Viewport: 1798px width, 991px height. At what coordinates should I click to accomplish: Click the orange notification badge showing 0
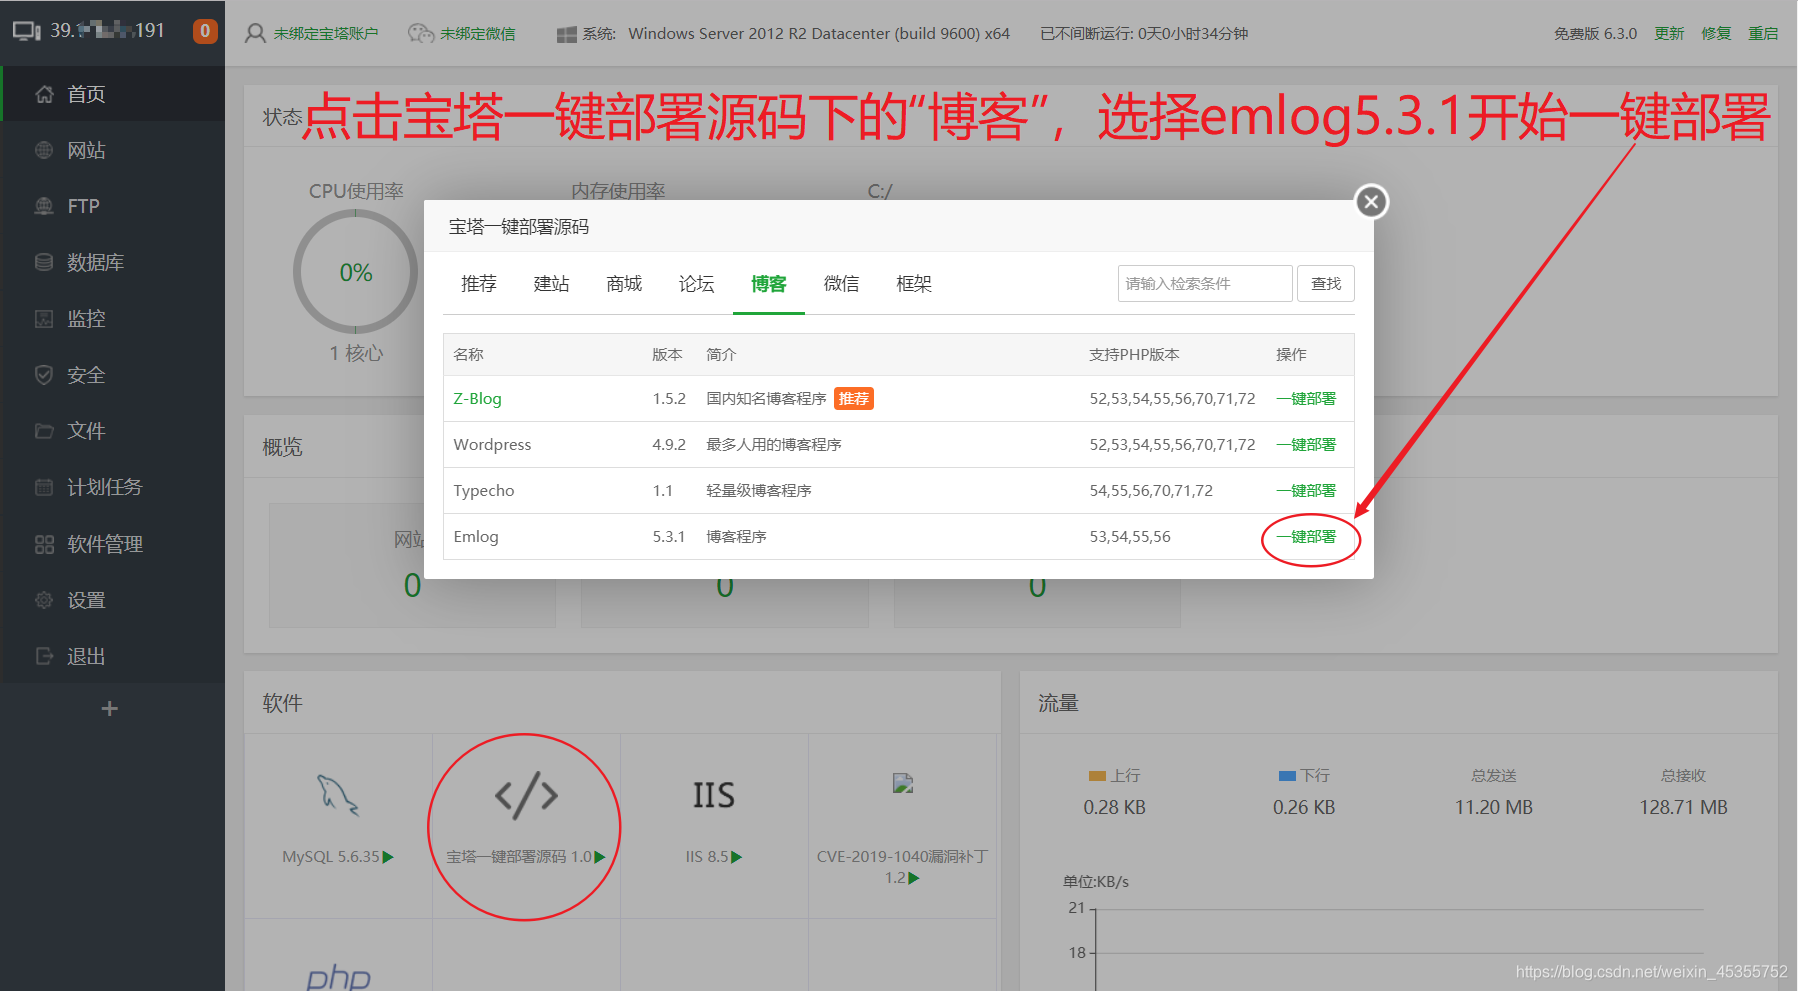205,31
